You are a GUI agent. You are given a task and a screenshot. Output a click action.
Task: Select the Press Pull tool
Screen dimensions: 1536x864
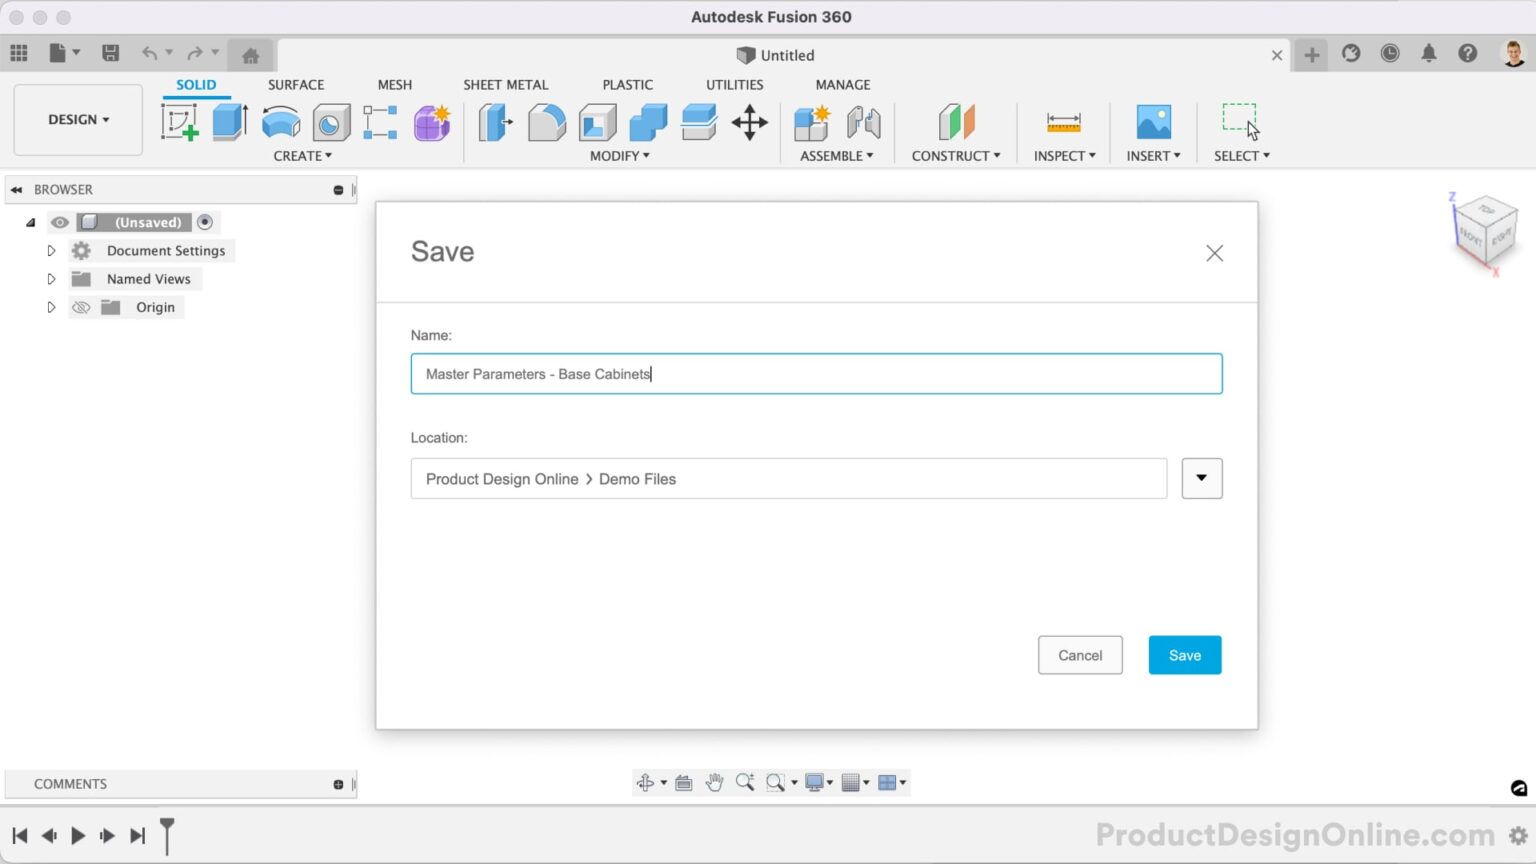pos(495,121)
